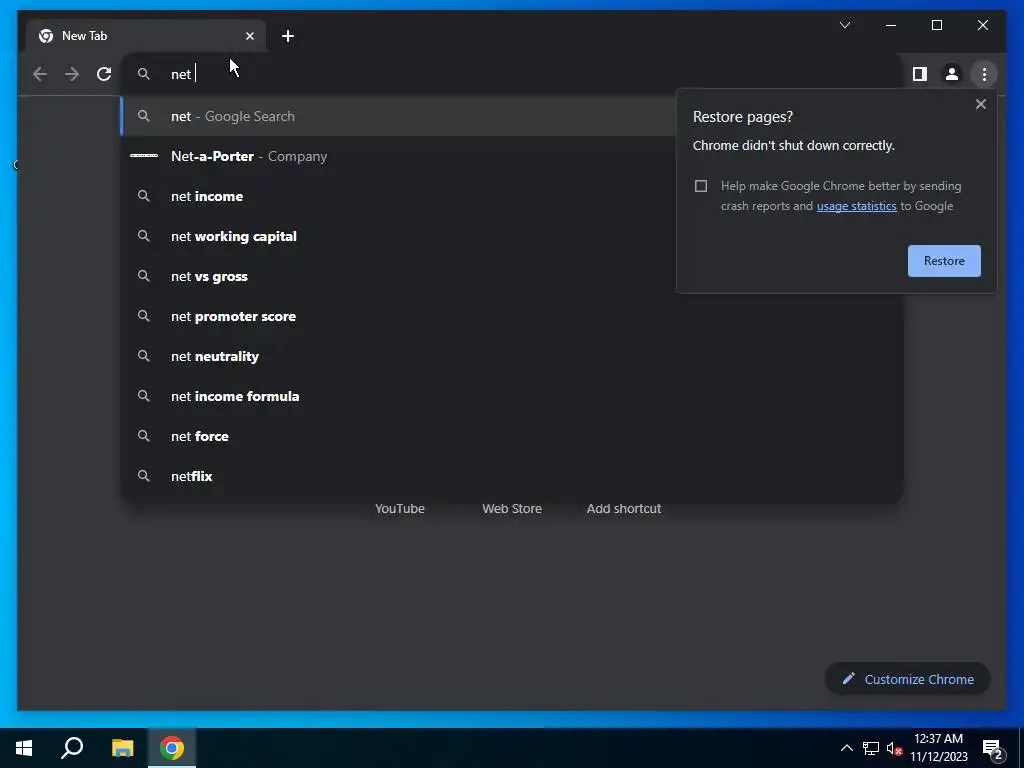Click the Net-a-Porter logo icon
Screen dimensions: 1024x768
144,155
